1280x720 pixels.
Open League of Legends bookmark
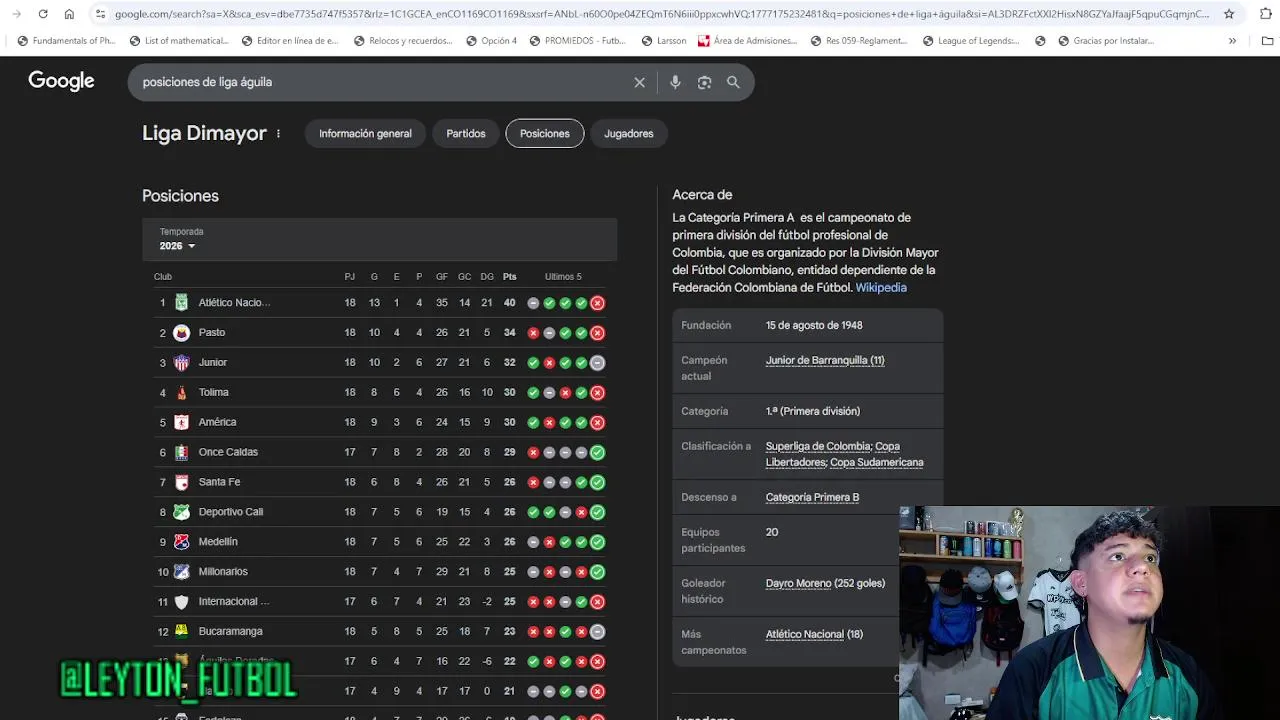[971, 41]
